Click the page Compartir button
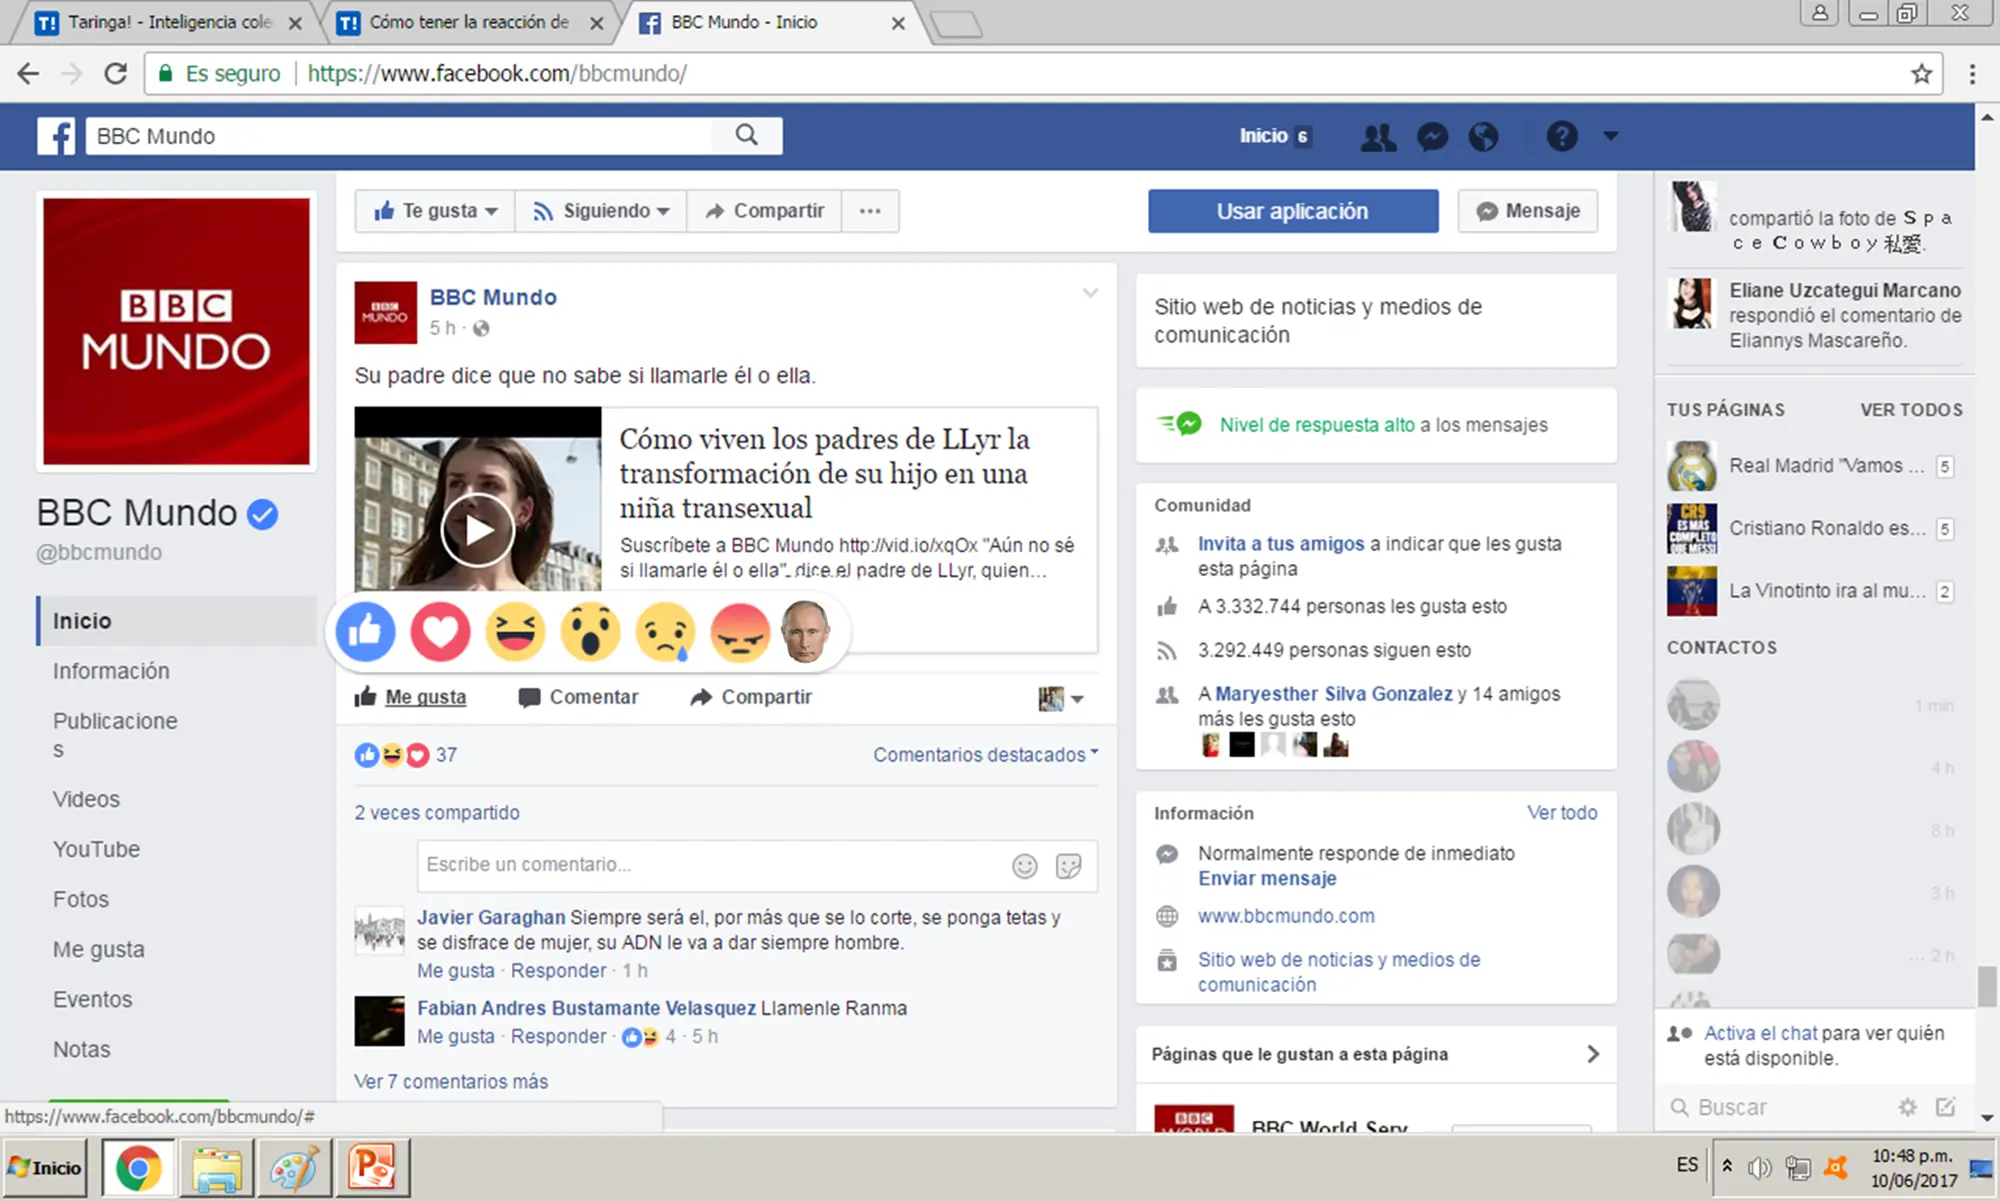Screen dimensions: 2000x1201 pyautogui.click(x=765, y=211)
